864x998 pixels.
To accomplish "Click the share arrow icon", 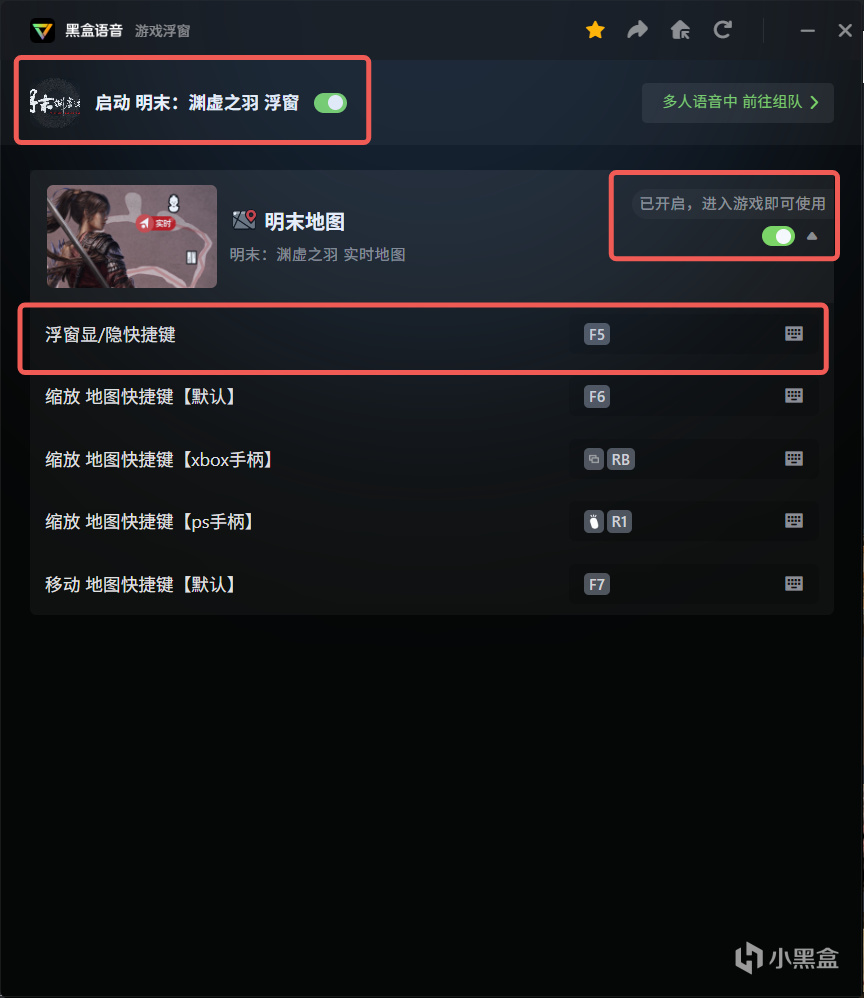I will (x=637, y=29).
